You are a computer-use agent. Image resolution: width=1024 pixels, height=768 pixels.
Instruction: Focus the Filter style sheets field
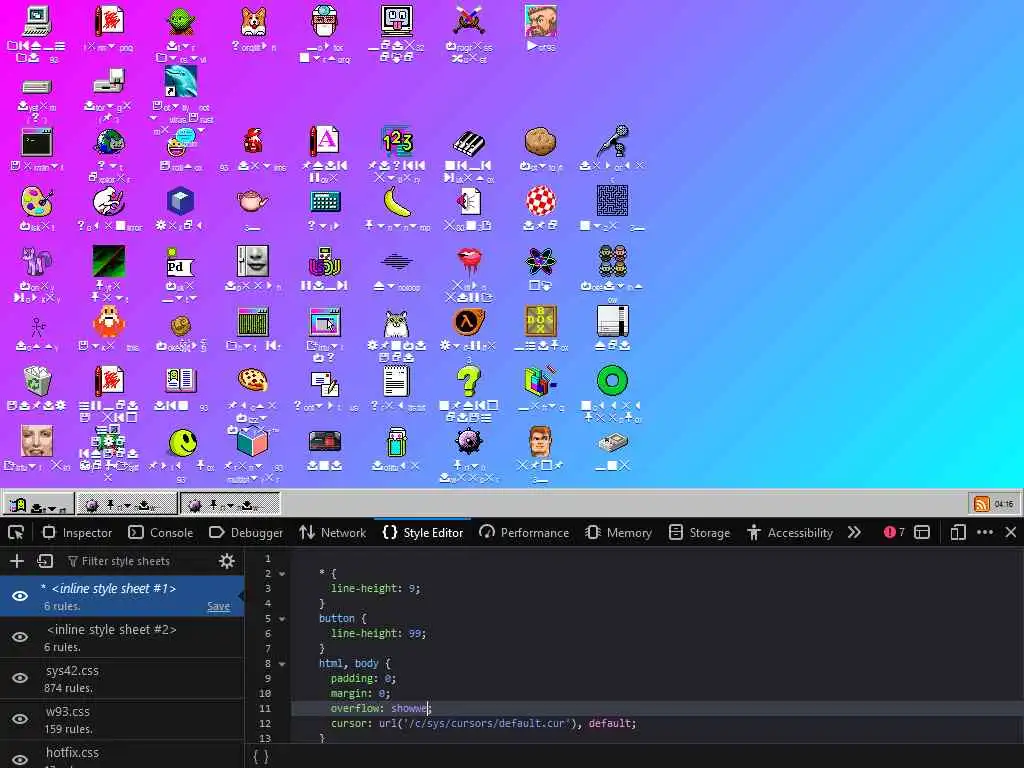pyautogui.click(x=136, y=561)
